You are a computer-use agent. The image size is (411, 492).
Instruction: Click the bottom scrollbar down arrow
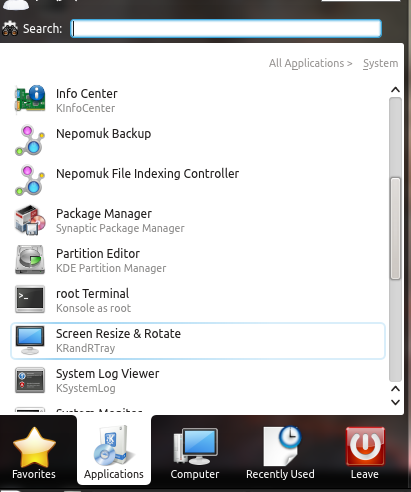point(395,402)
